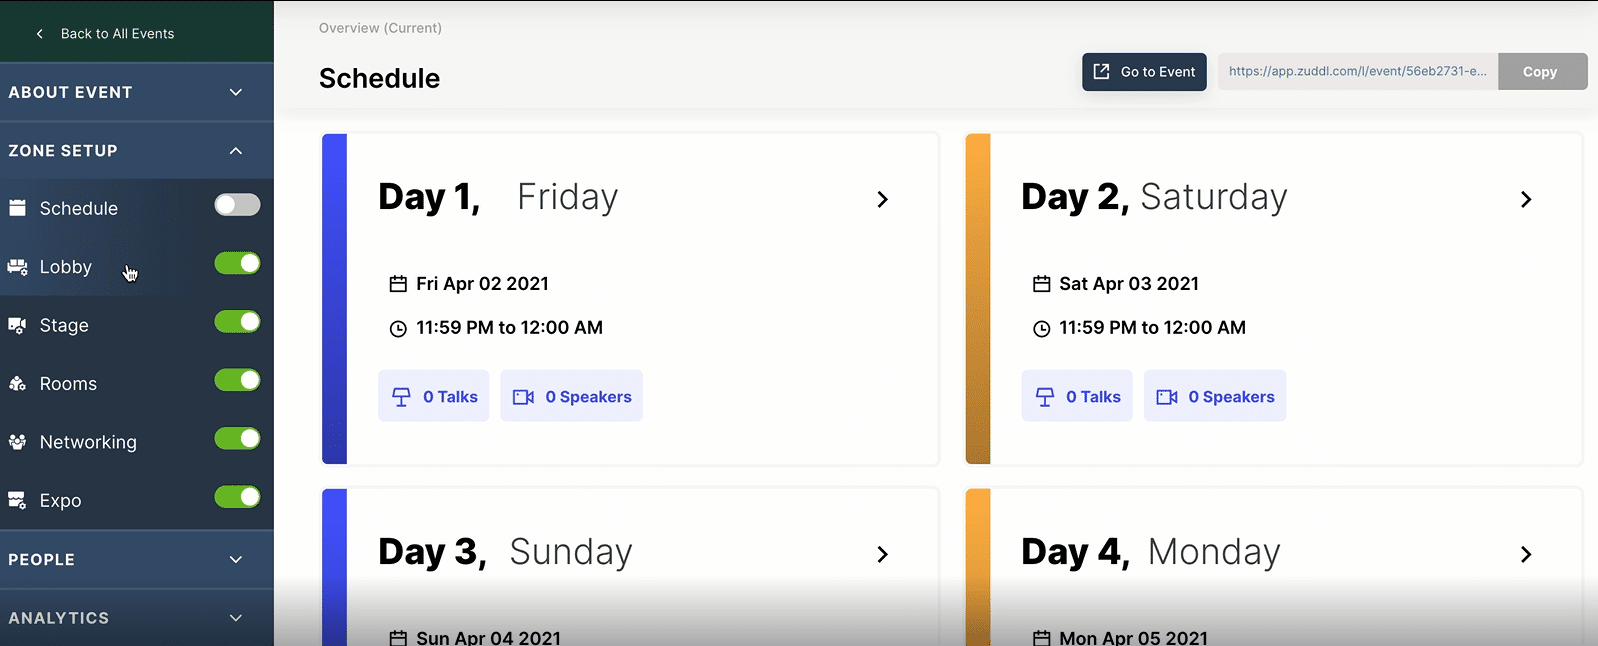
Task: Click the back arrow to All Events
Action: [x=40, y=34]
